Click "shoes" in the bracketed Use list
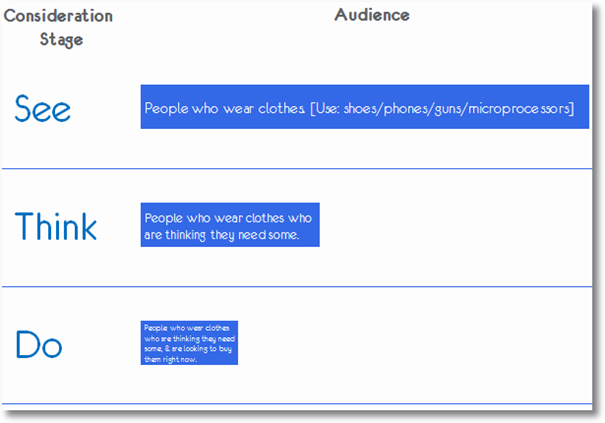 coord(363,108)
